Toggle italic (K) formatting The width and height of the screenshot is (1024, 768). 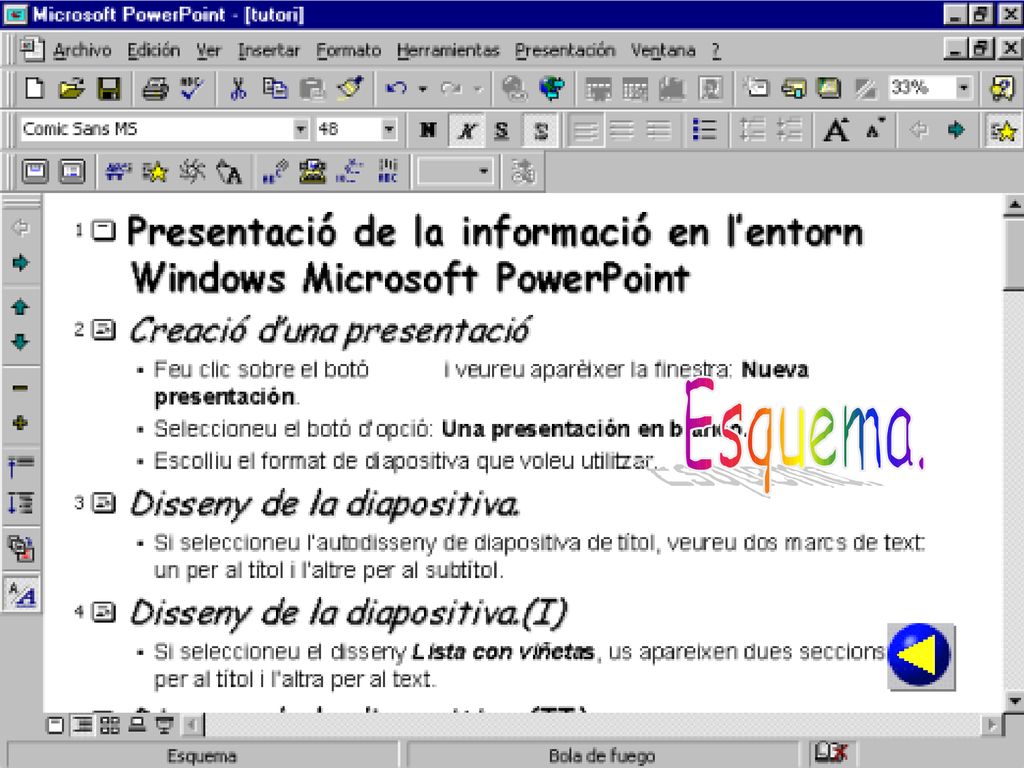tap(466, 129)
